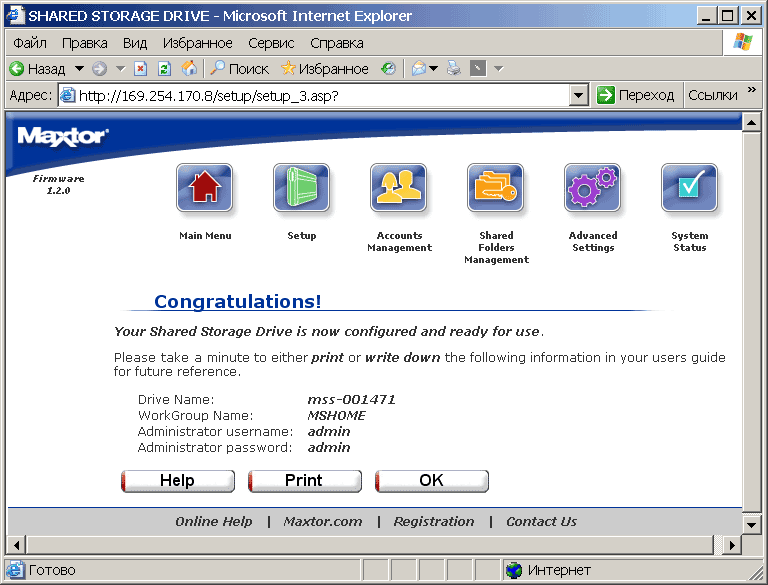Viewport: 768px width, 585px height.
Task: Click the Print button on page
Action: pyautogui.click(x=305, y=481)
